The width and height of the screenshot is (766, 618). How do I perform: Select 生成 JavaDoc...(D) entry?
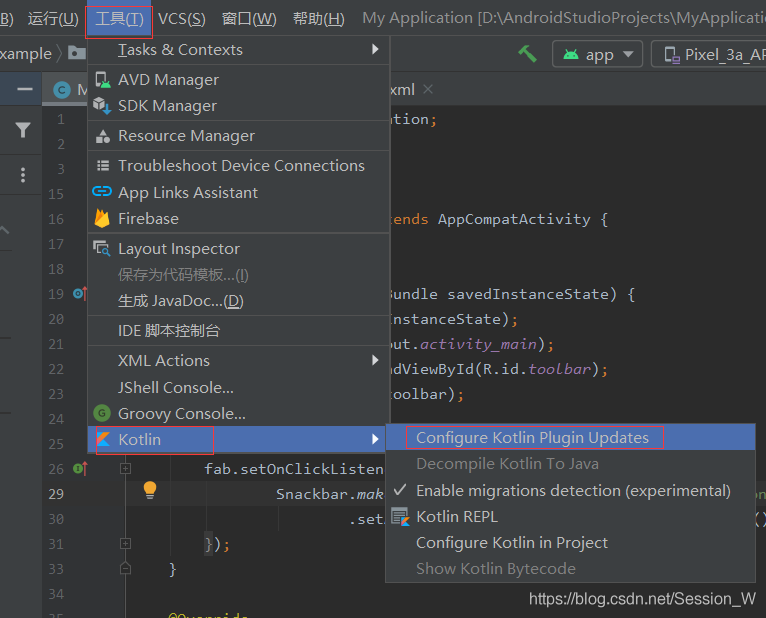pos(238,301)
